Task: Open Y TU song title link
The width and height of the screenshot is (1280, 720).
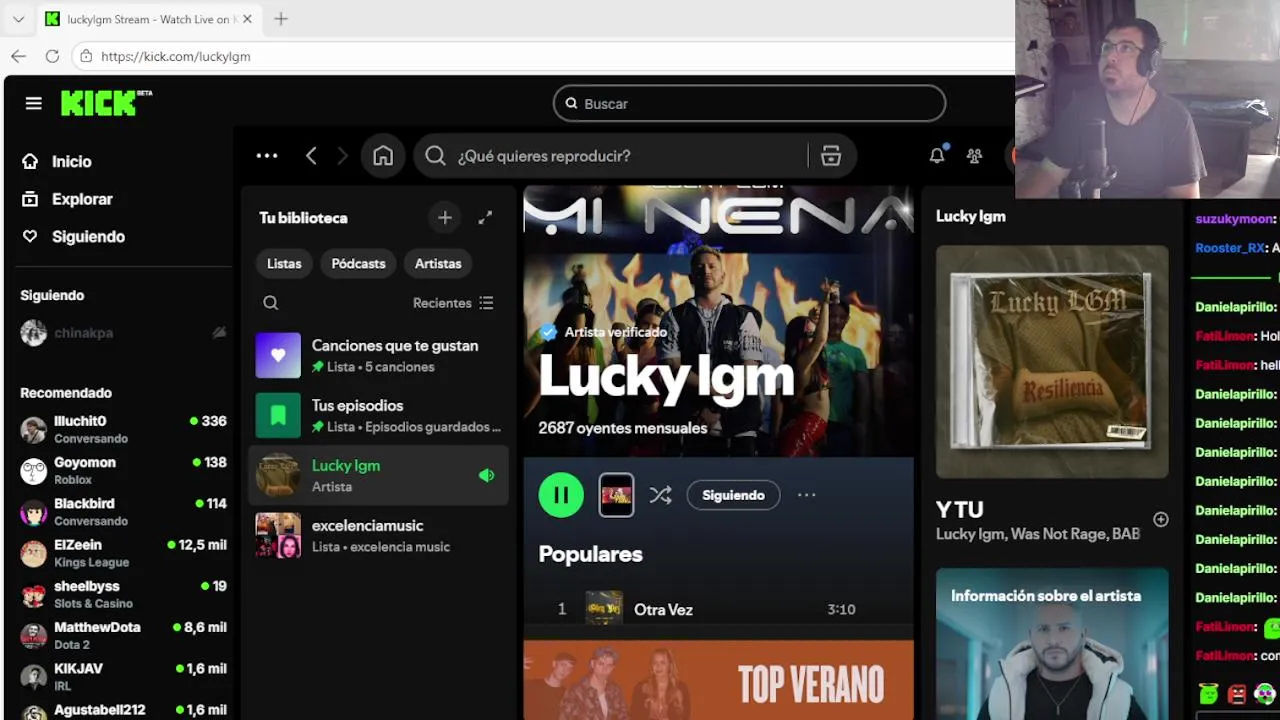Action: 960,509
